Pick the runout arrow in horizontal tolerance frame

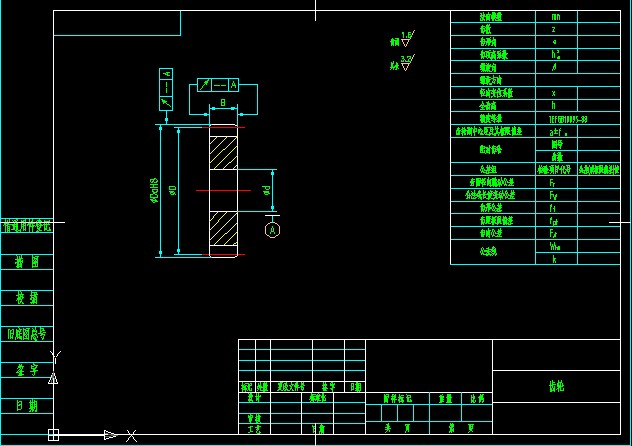pos(204,85)
